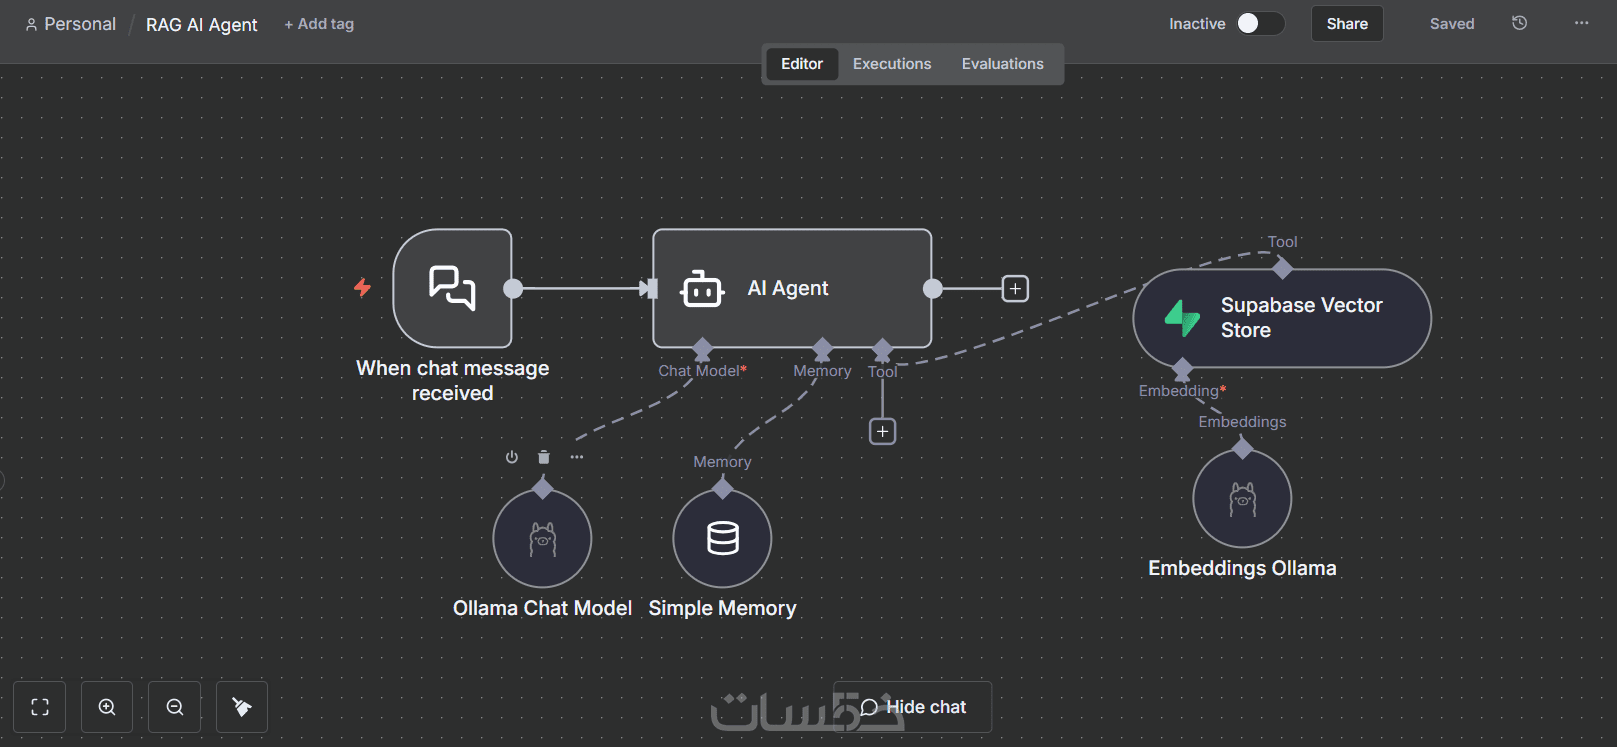This screenshot has height=747, width=1617.
Task: Switch to the Executions tab
Action: click(x=892, y=64)
